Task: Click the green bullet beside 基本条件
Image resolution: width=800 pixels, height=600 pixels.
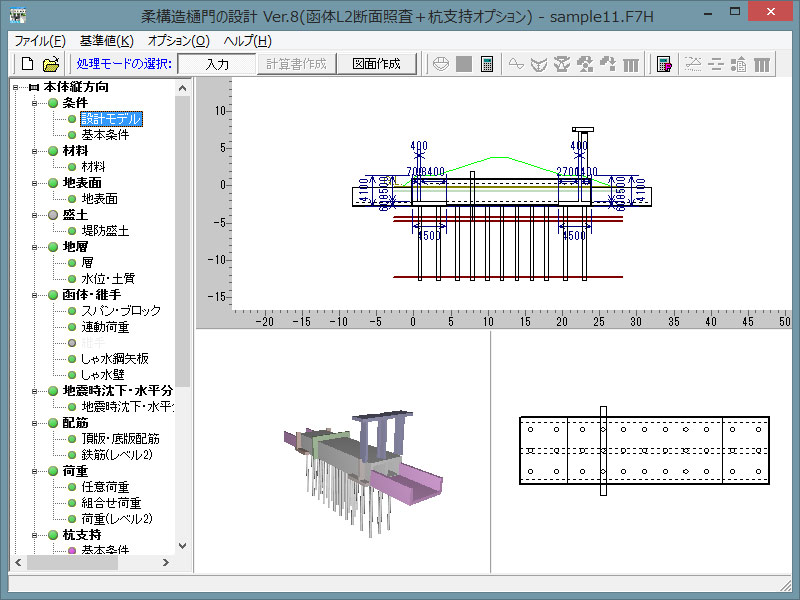Action: click(x=72, y=135)
